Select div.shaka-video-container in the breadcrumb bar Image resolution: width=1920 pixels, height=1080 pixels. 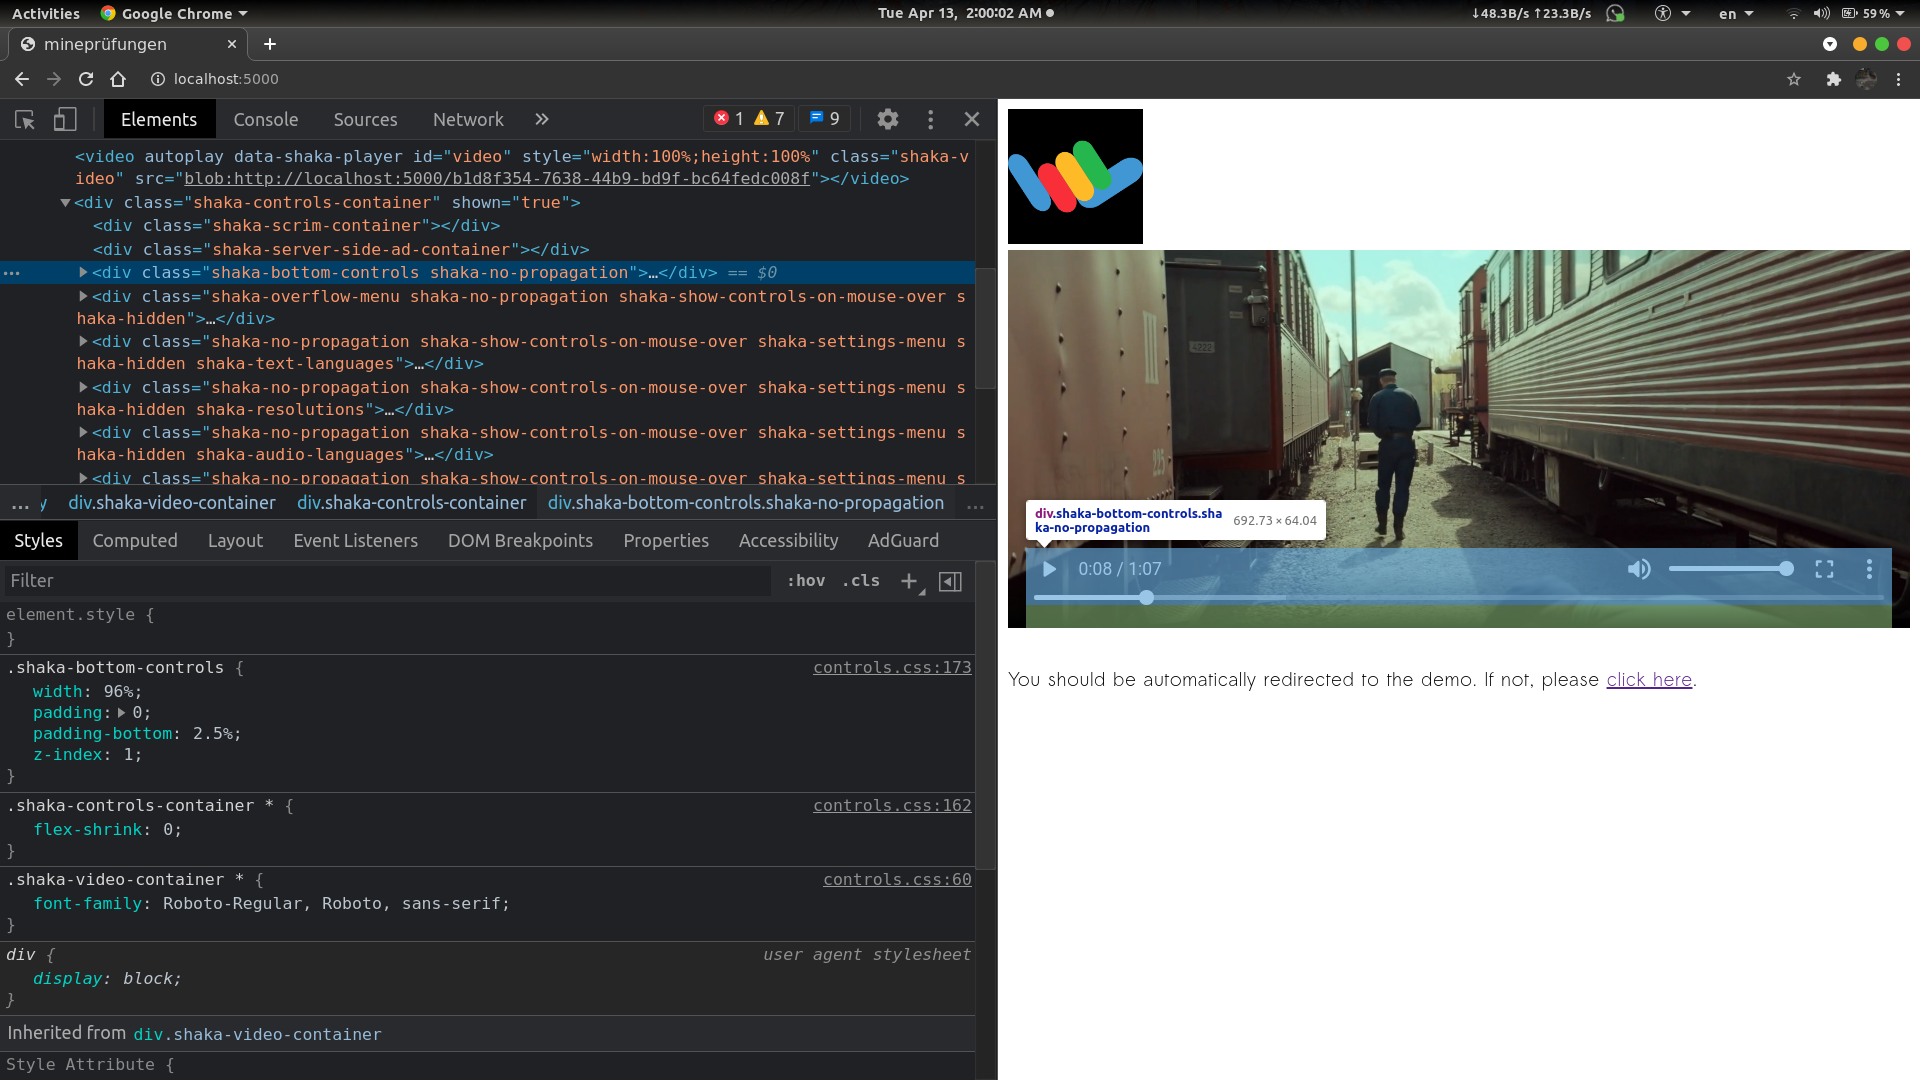172,503
